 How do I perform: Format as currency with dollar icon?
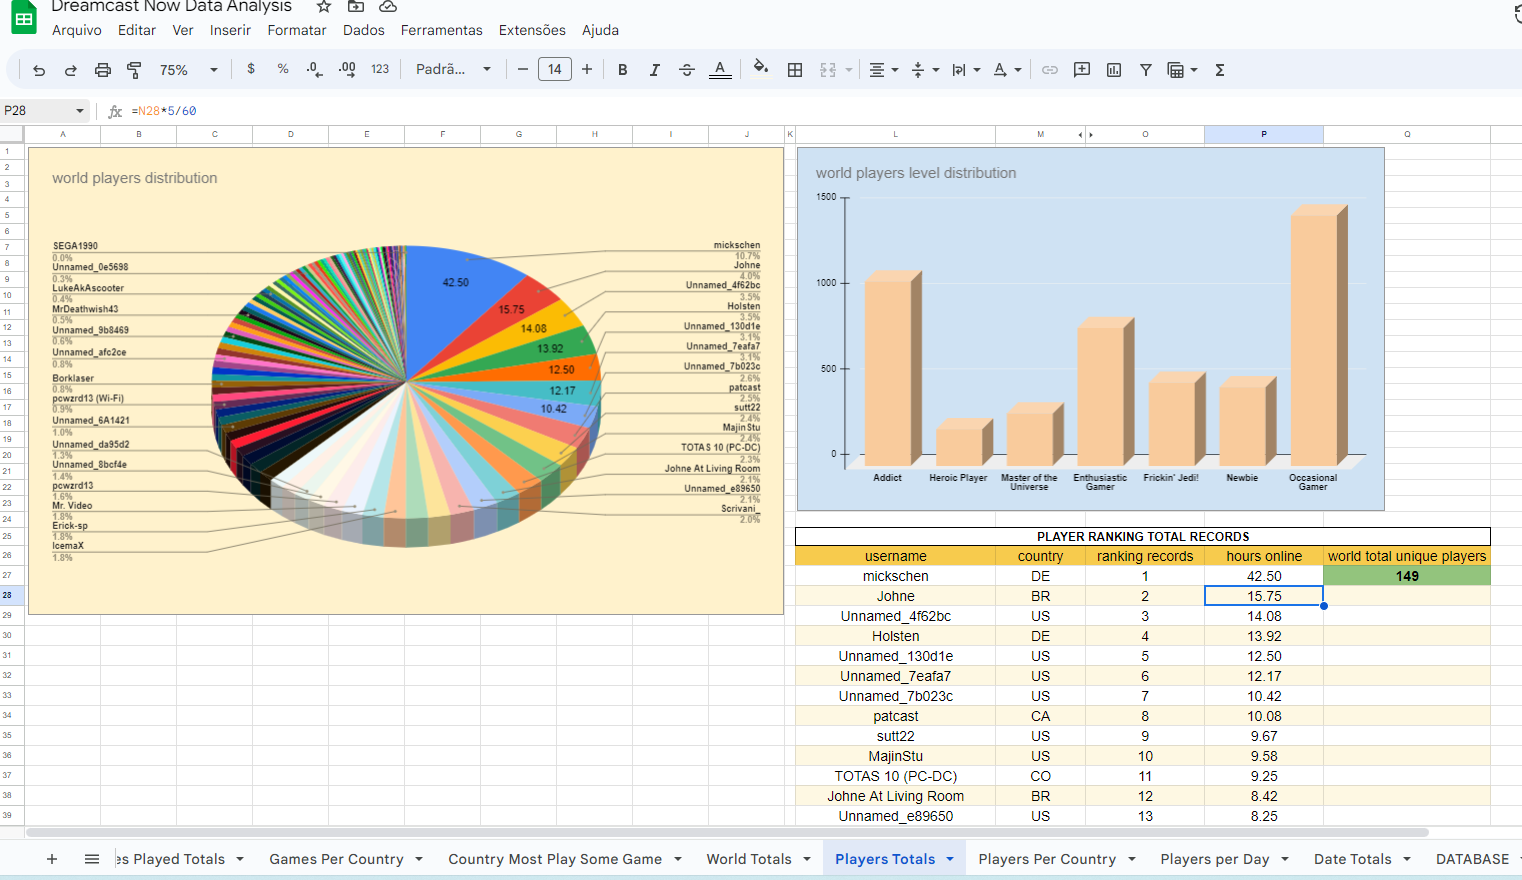[x=251, y=69]
